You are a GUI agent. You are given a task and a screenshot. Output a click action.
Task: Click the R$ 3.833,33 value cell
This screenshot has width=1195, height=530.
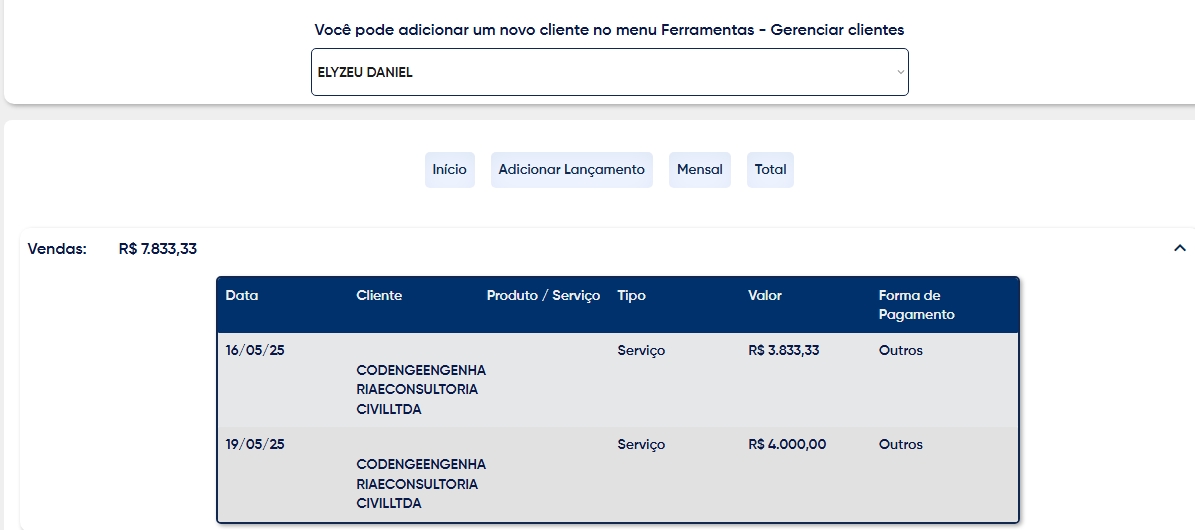point(783,351)
